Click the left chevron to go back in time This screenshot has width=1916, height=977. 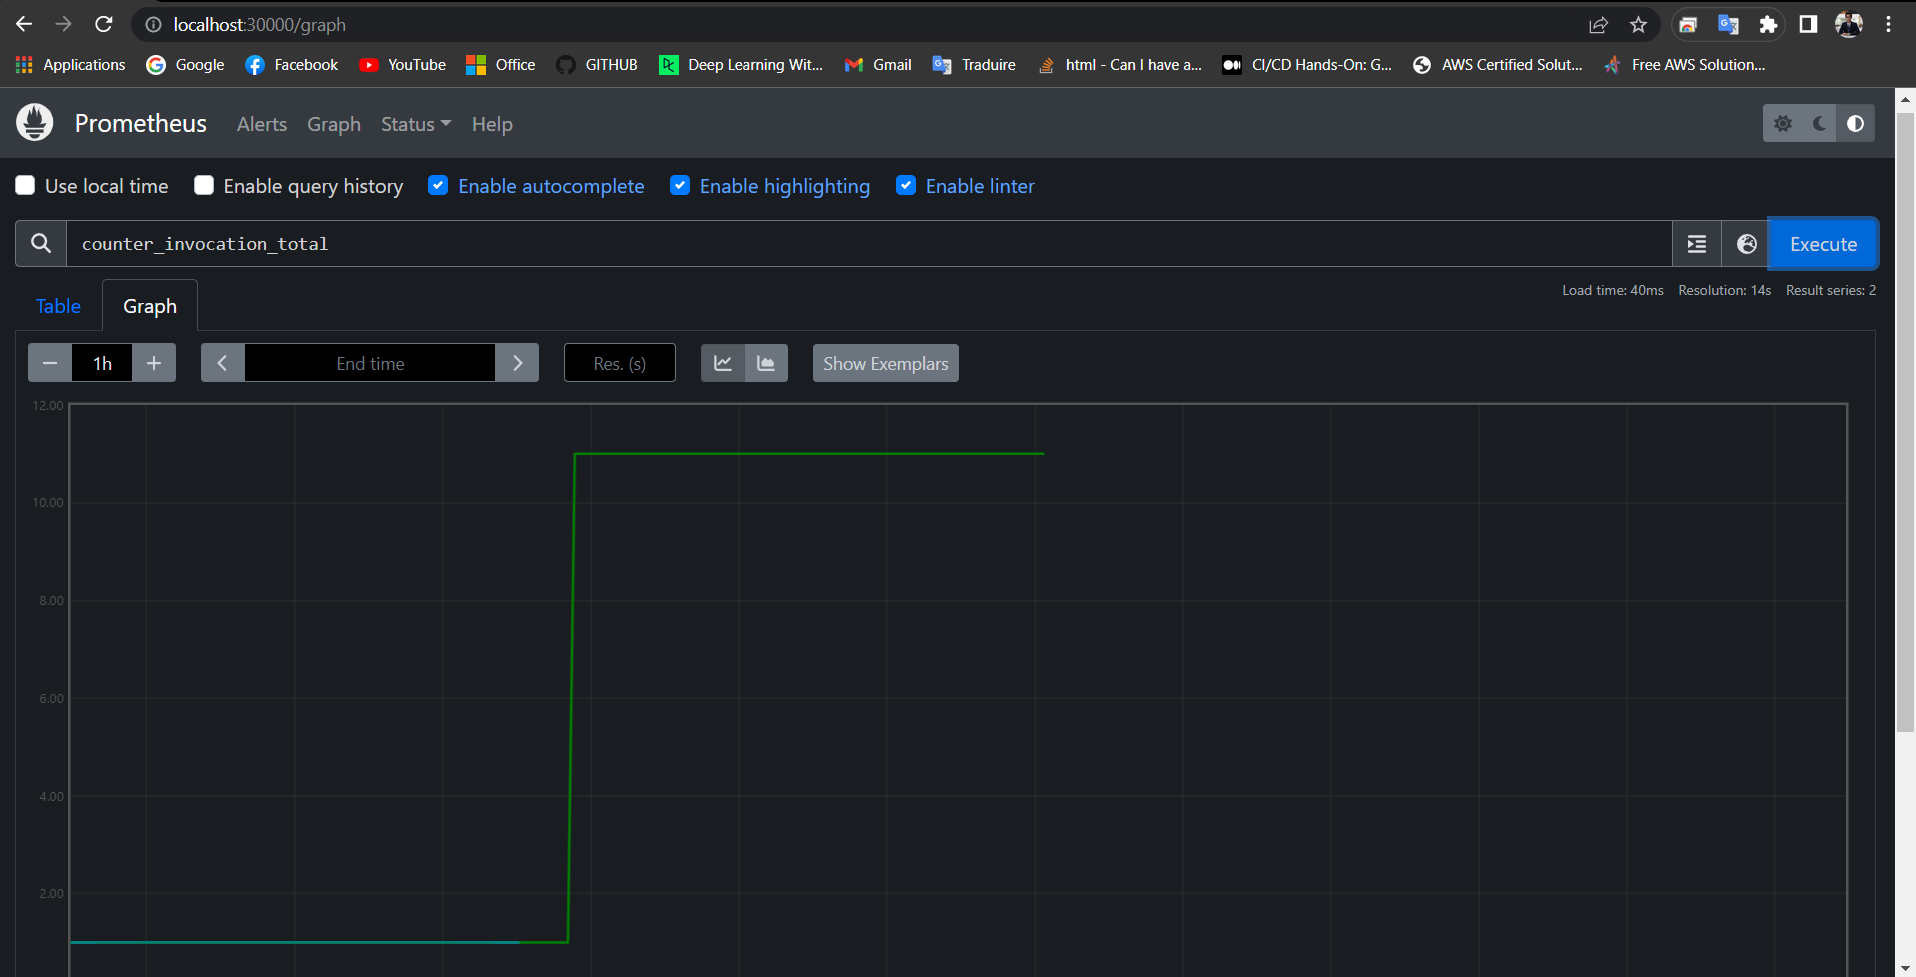click(222, 362)
